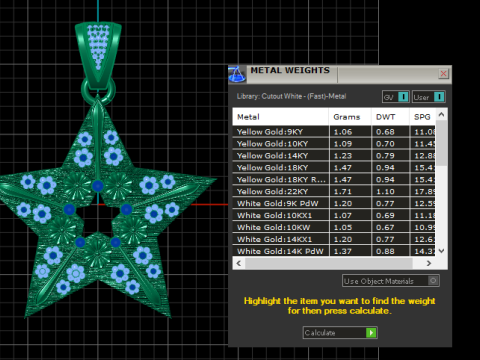Select the Yellow Gold:22KY row
This screenshot has height=360, width=480.
coord(334,192)
